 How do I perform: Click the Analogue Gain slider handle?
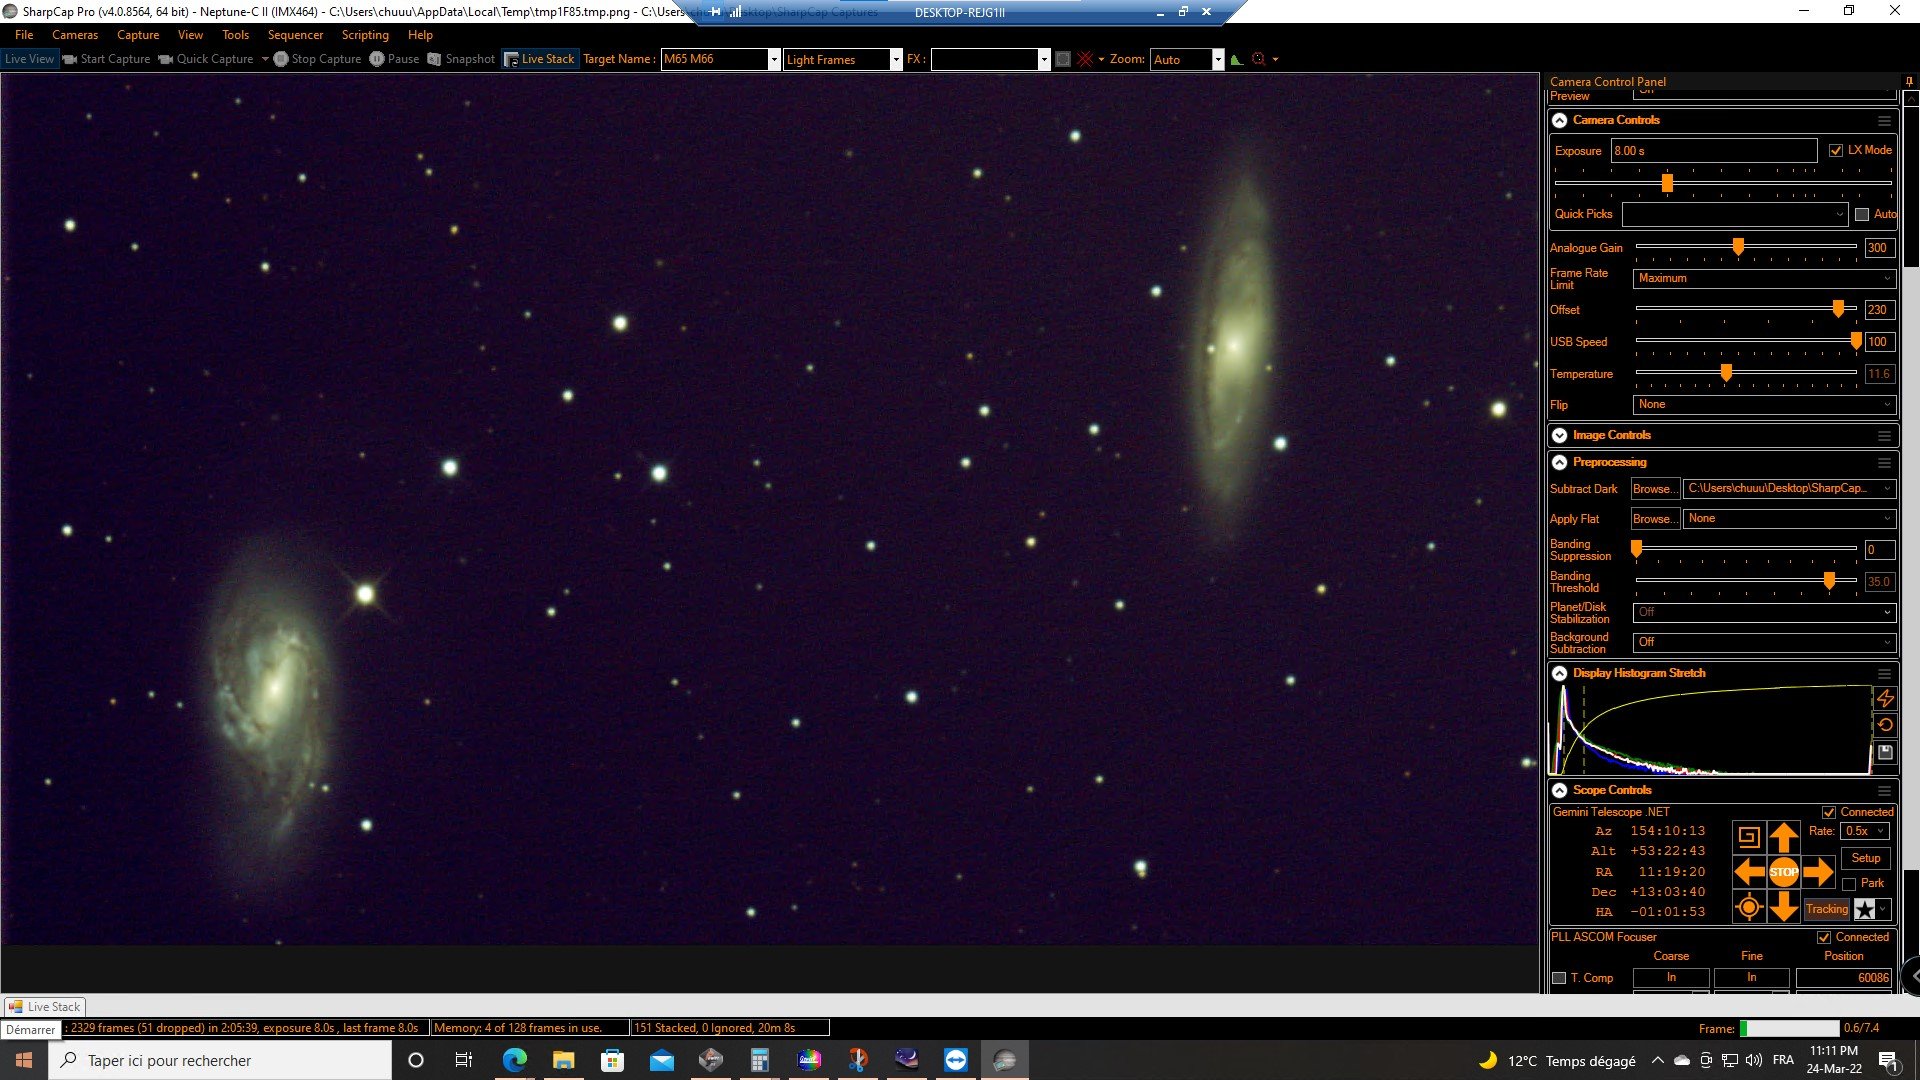coord(1738,246)
